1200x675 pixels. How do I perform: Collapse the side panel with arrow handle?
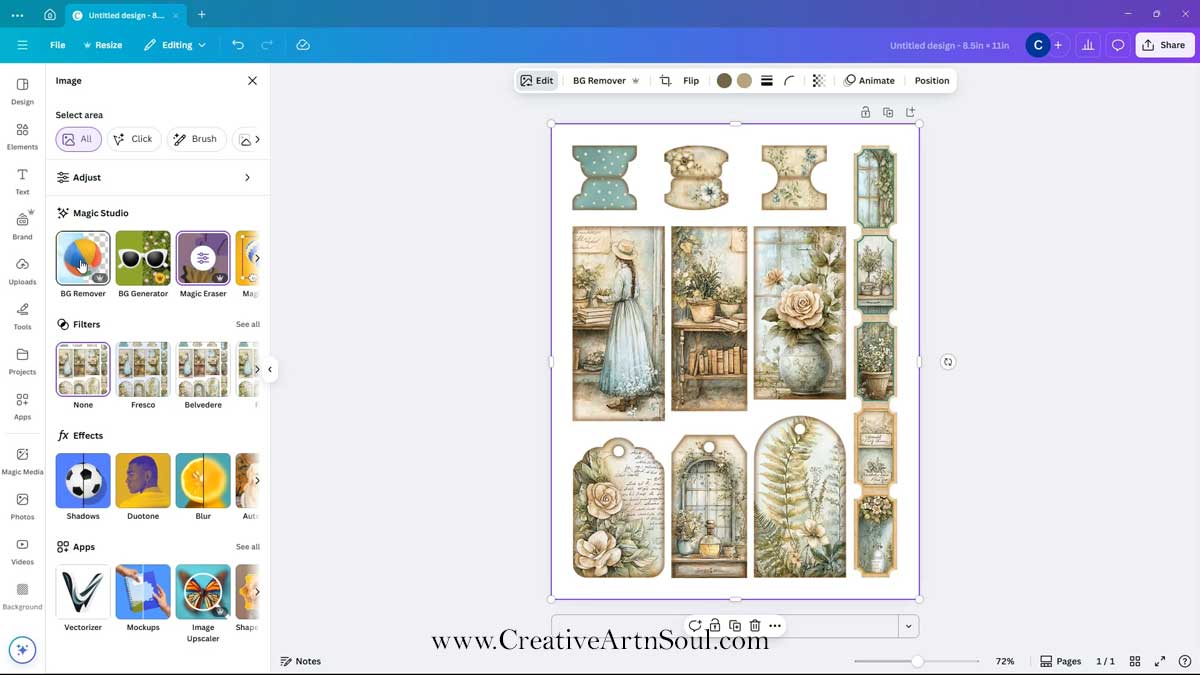click(x=270, y=369)
